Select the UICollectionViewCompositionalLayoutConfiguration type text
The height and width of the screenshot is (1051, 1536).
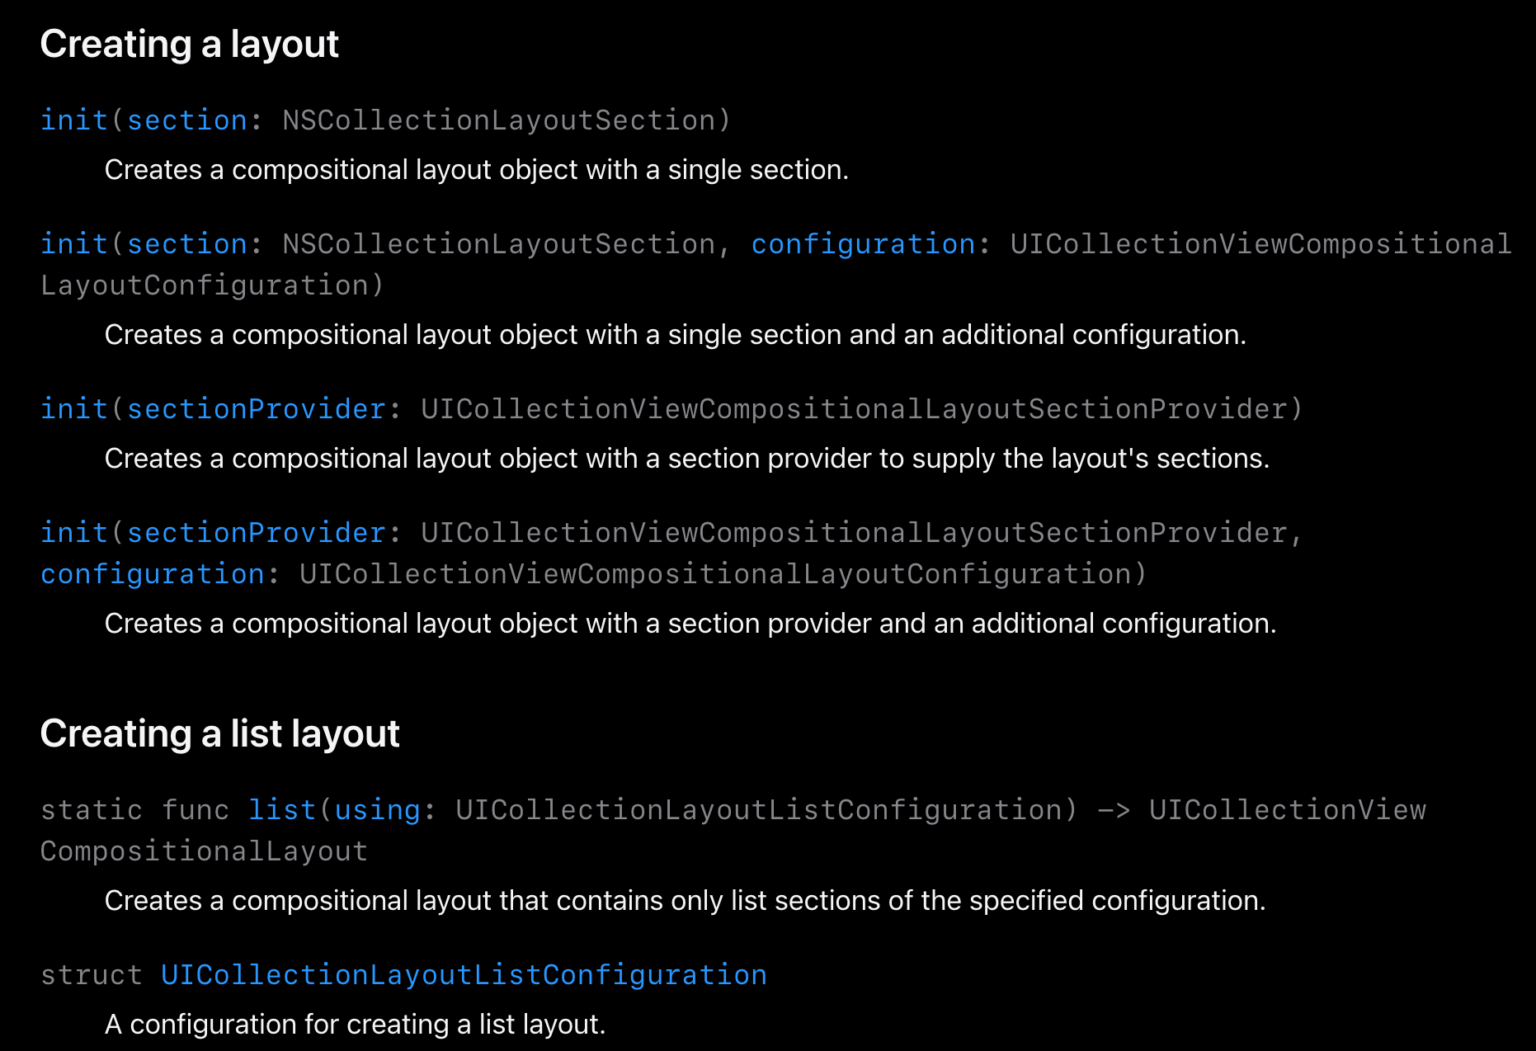coord(716,573)
